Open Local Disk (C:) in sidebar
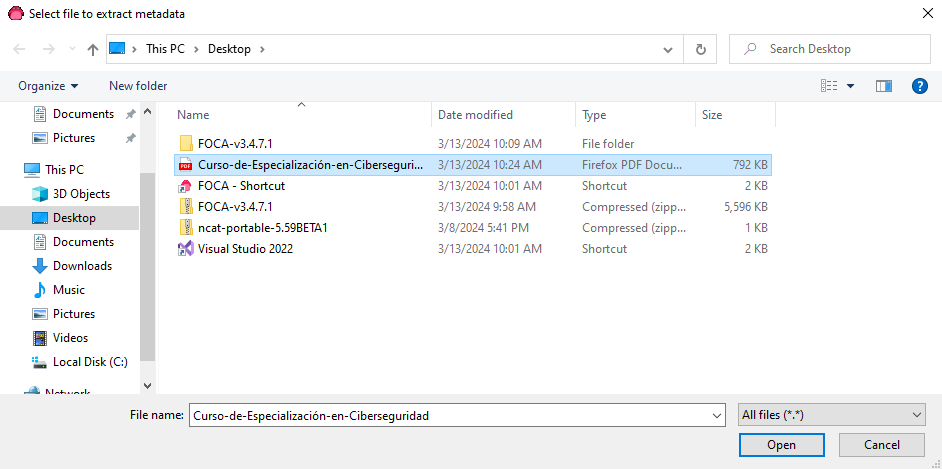The image size is (942, 469). (x=90, y=362)
